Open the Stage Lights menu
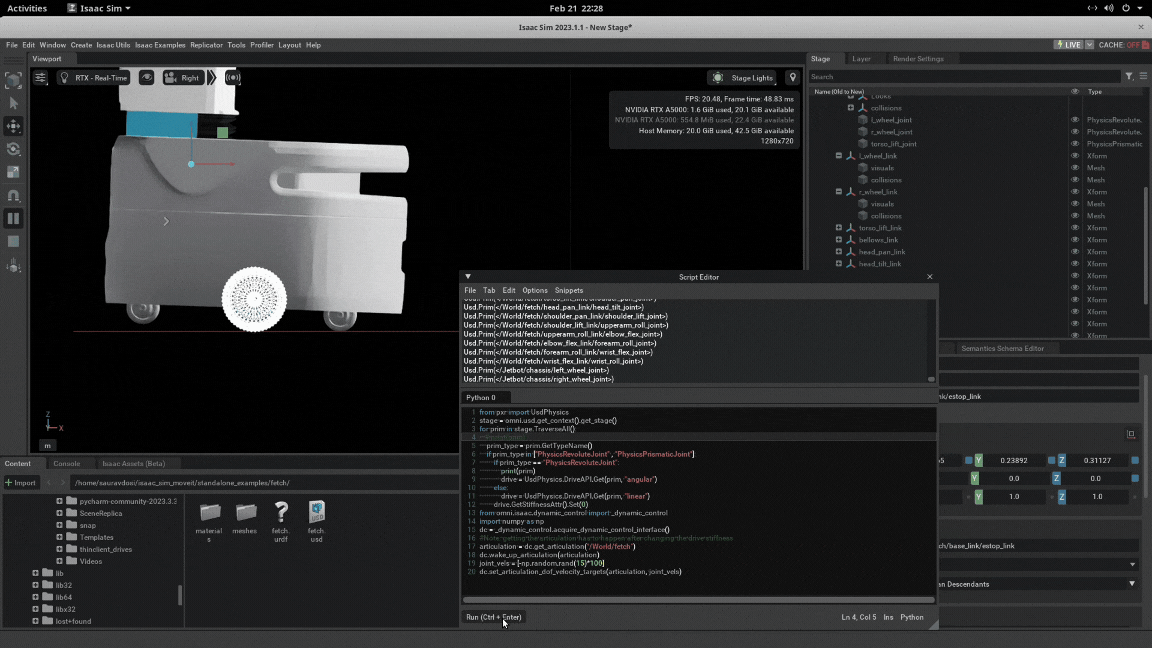 tap(743, 78)
